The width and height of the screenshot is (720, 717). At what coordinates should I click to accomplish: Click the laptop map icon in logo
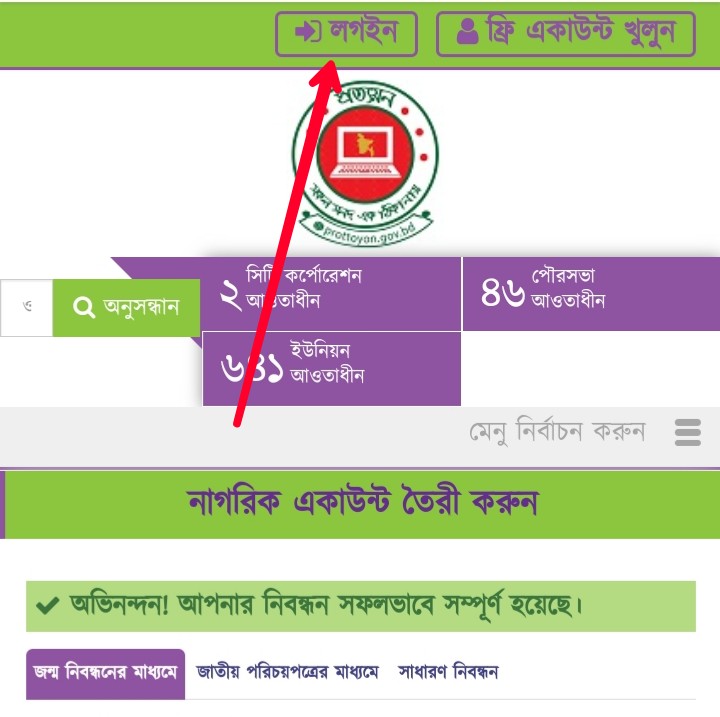[x=366, y=152]
